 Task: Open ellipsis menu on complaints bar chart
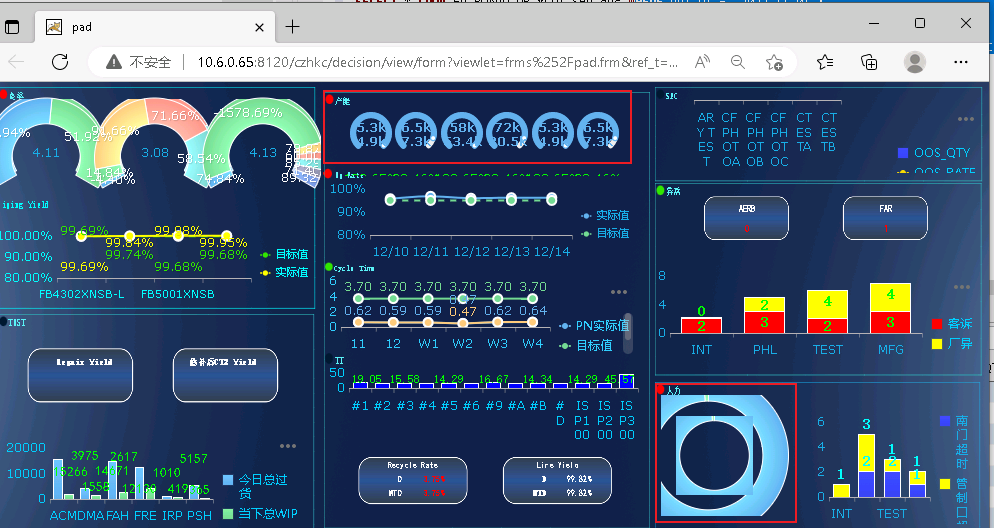(x=962, y=287)
